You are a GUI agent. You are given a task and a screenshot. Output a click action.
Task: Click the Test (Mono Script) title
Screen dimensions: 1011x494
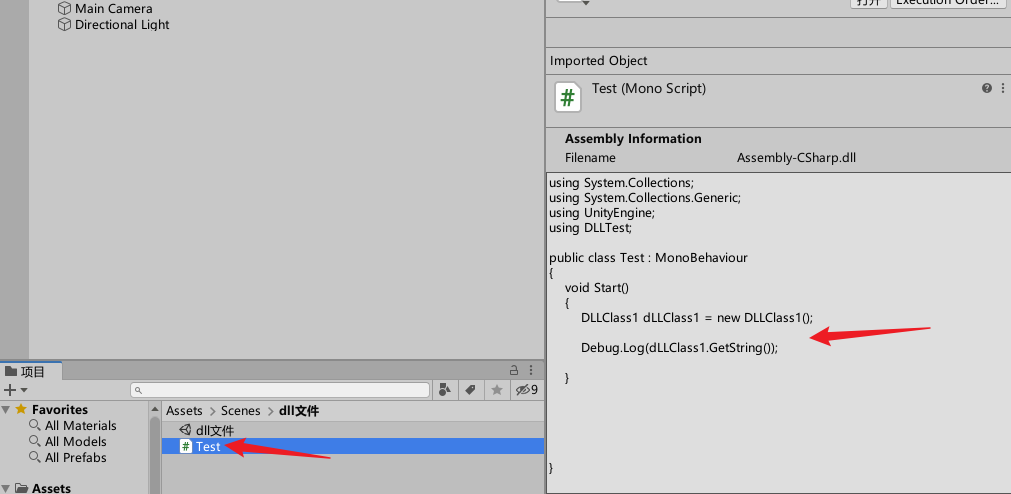(649, 89)
